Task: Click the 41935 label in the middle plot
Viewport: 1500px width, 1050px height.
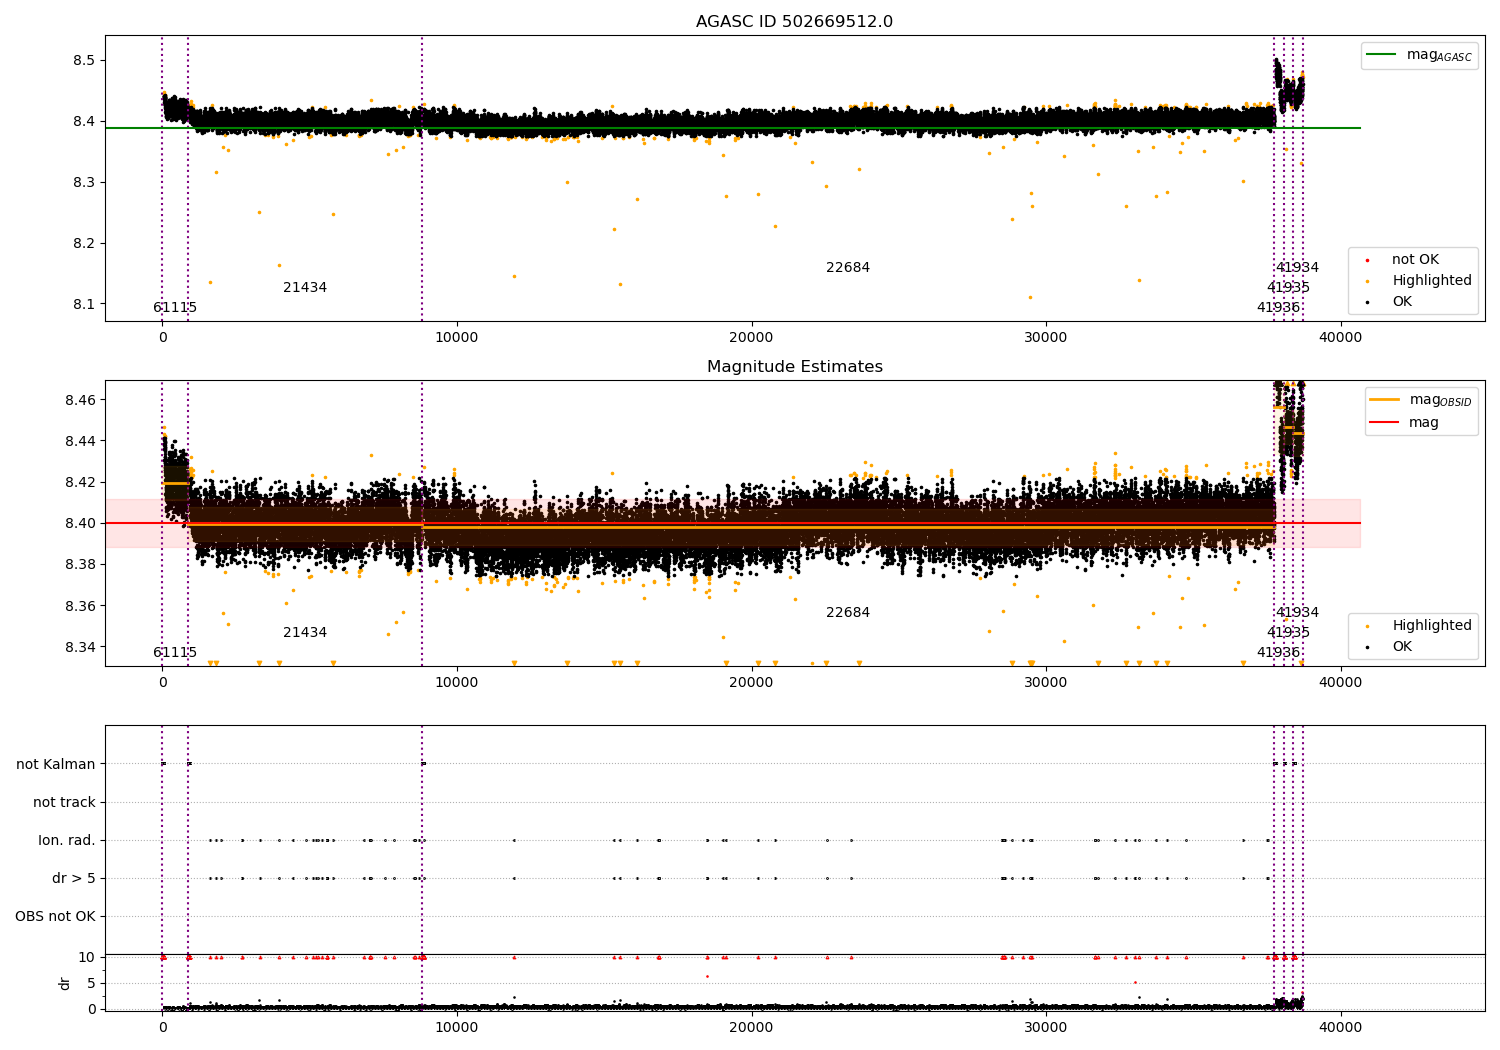Action: [x=1288, y=633]
